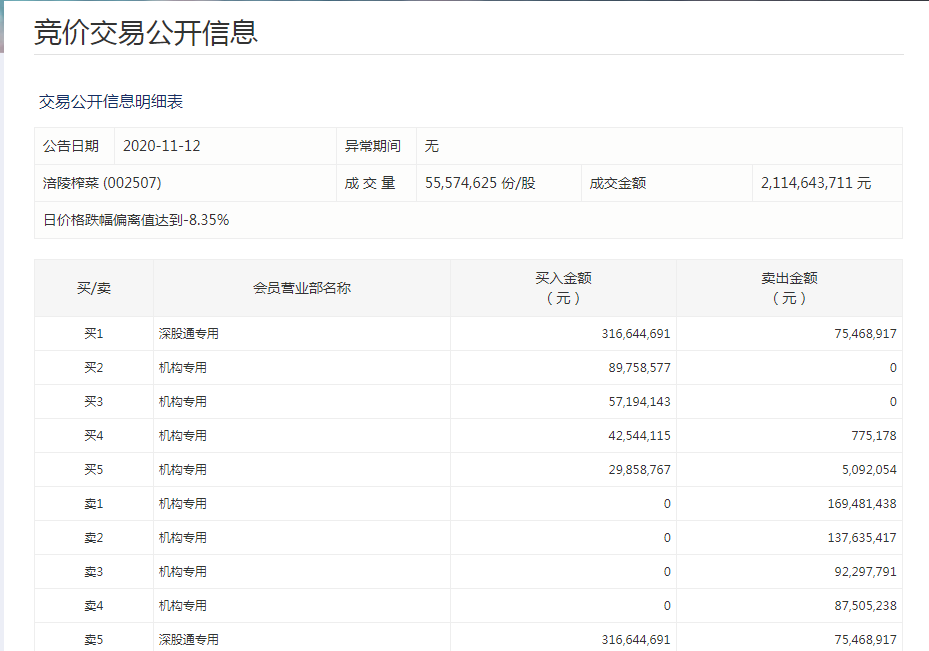
Task: Click the 卖出金额 (元) column header
Action: click(789, 288)
